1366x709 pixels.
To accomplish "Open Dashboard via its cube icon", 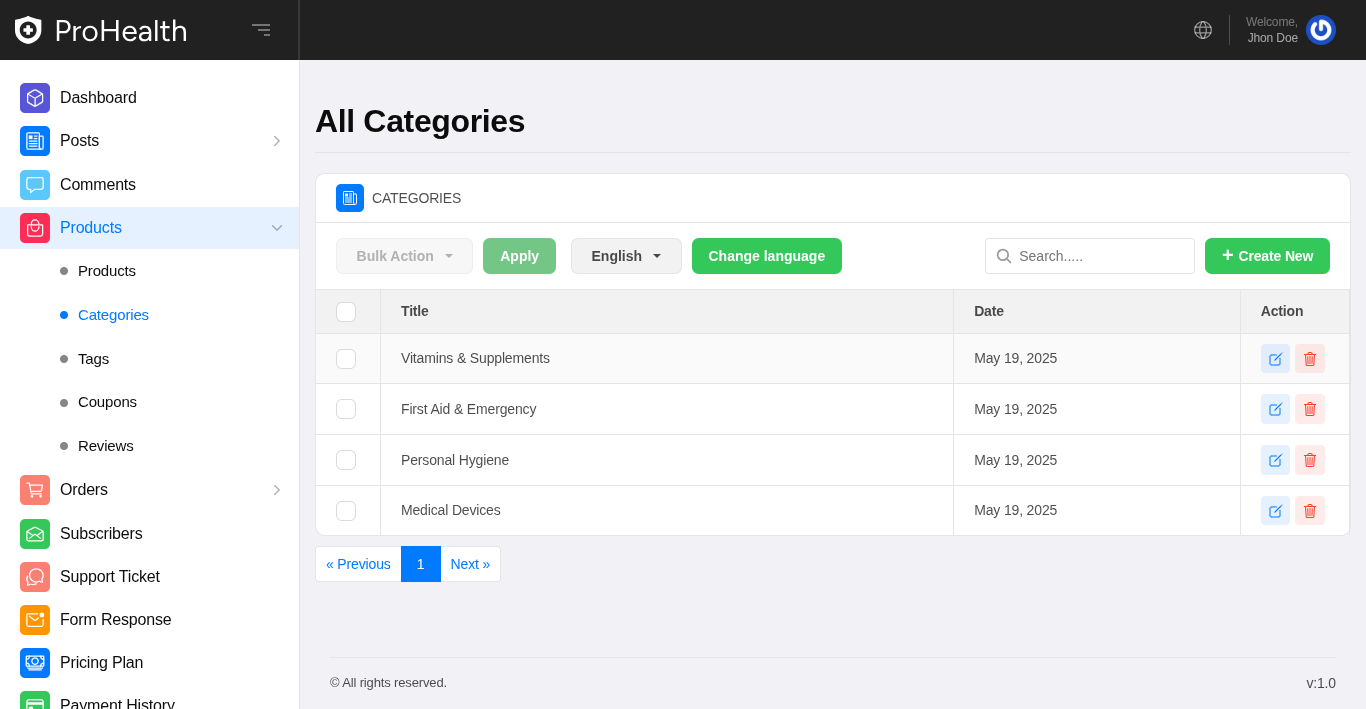I will [x=35, y=98].
